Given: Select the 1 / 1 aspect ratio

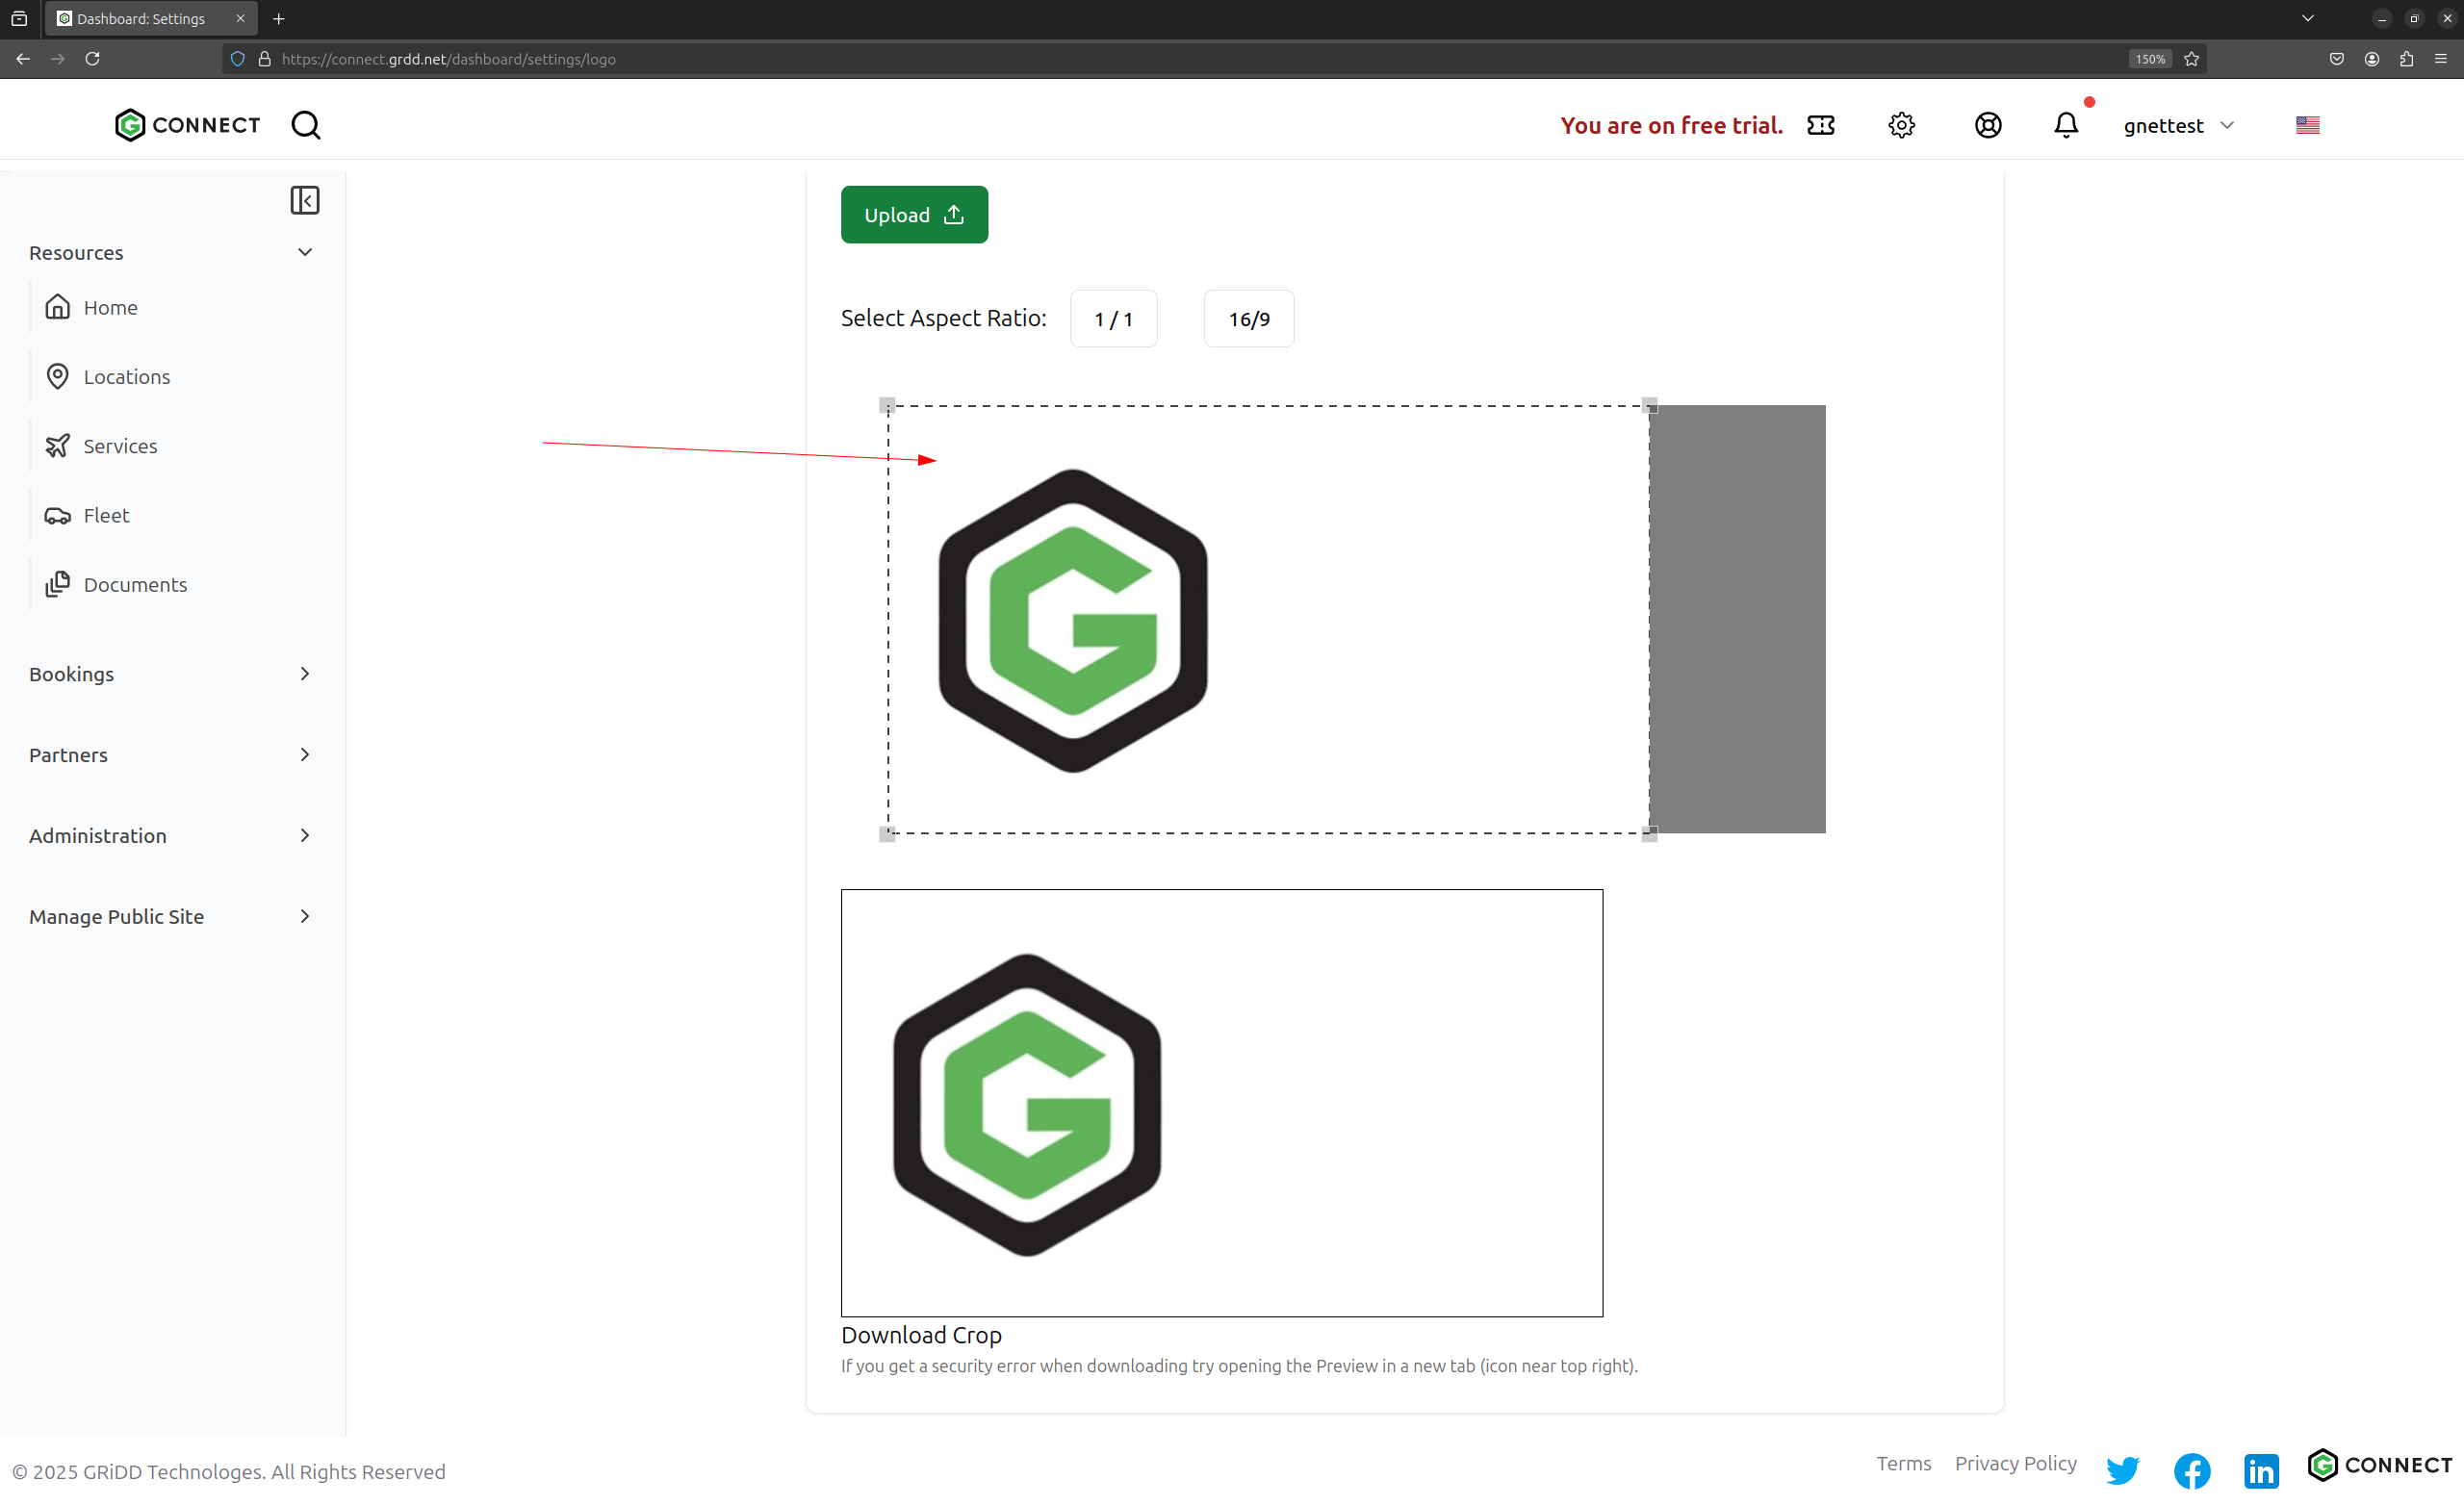Looking at the screenshot, I should coord(1113,319).
